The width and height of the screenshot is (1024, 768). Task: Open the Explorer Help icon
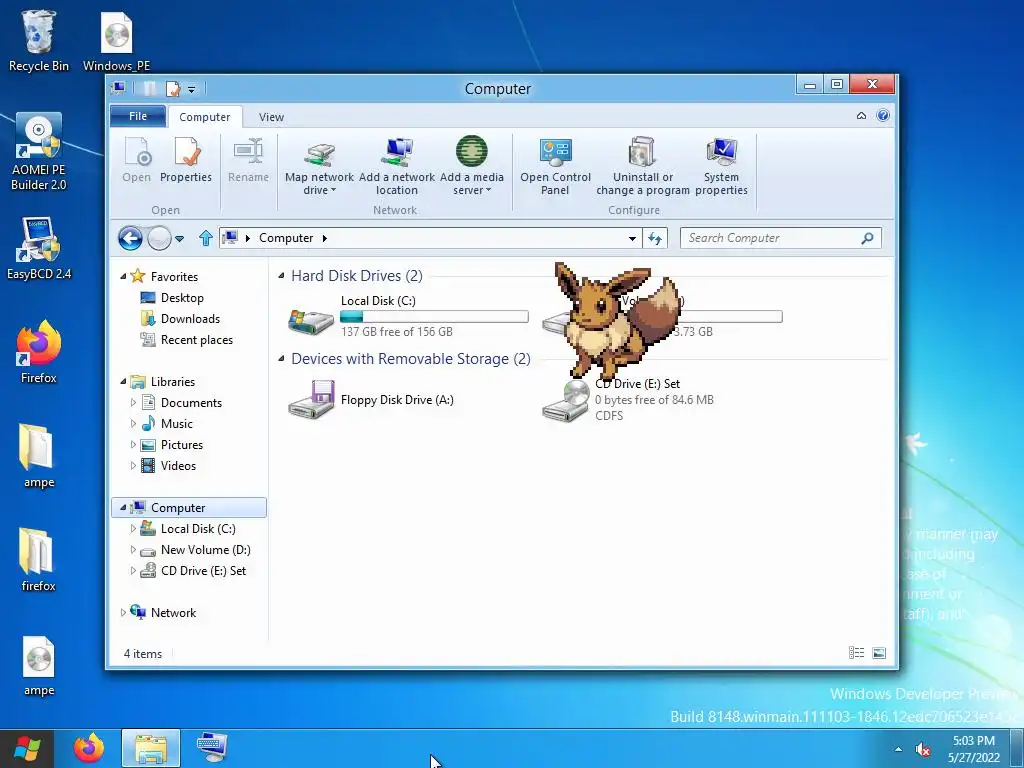tap(883, 116)
